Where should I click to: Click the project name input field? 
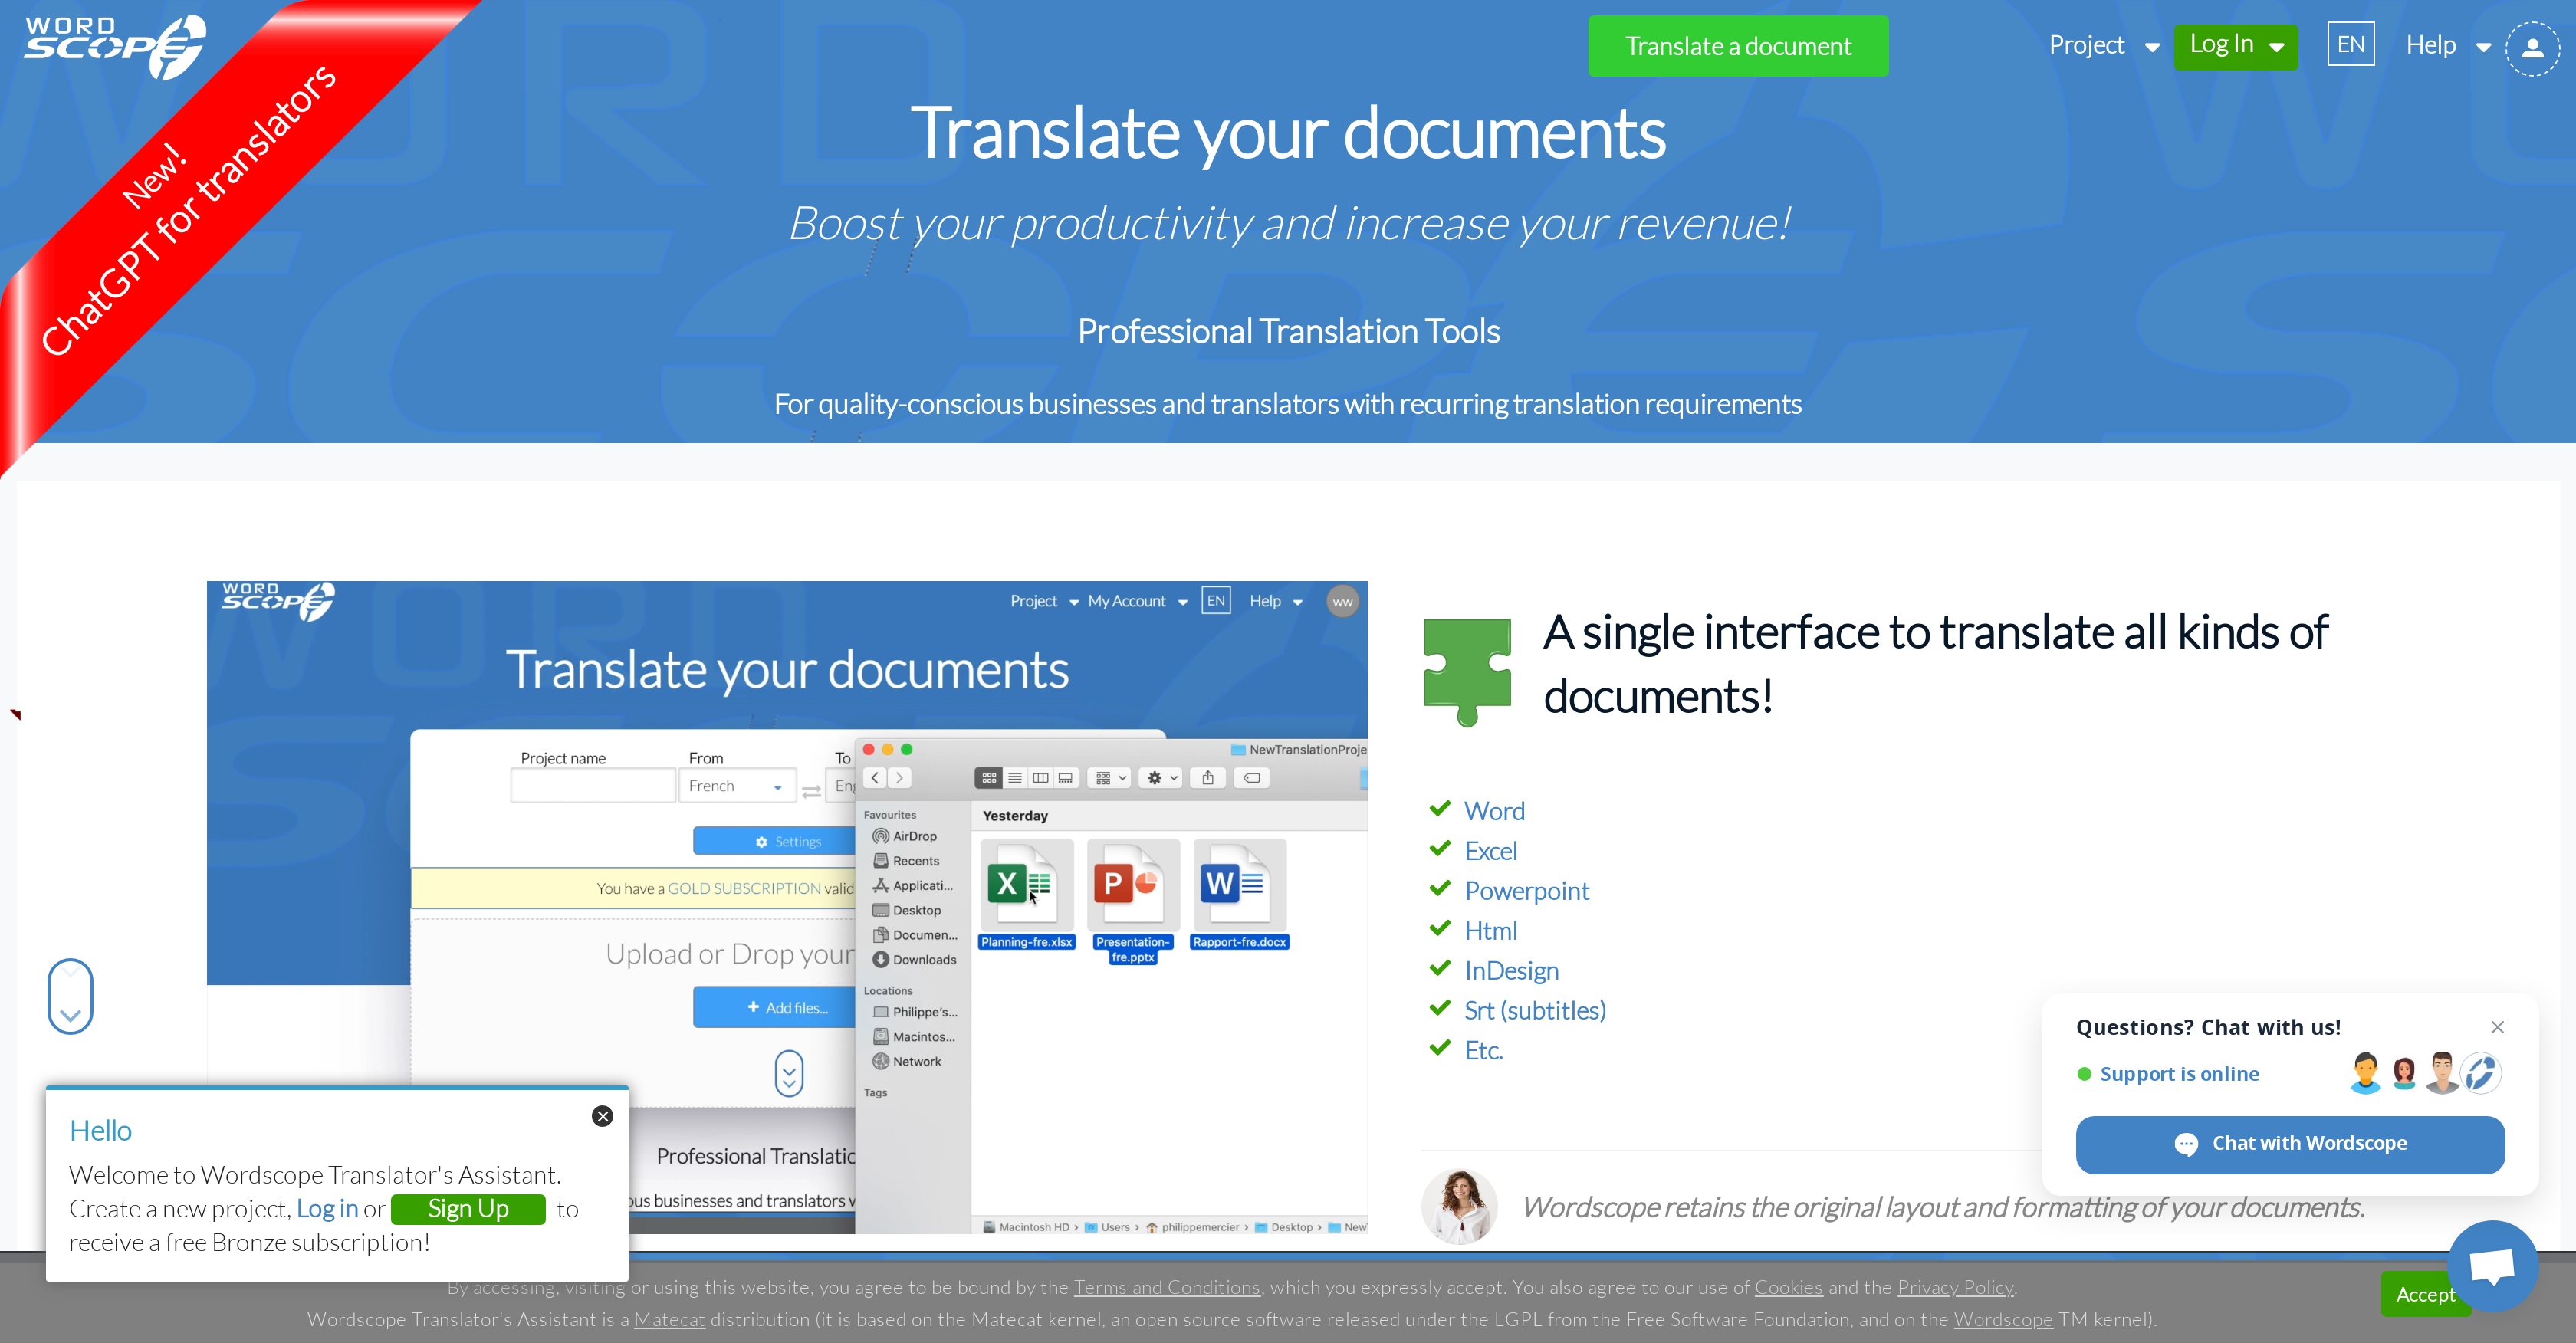coord(593,786)
